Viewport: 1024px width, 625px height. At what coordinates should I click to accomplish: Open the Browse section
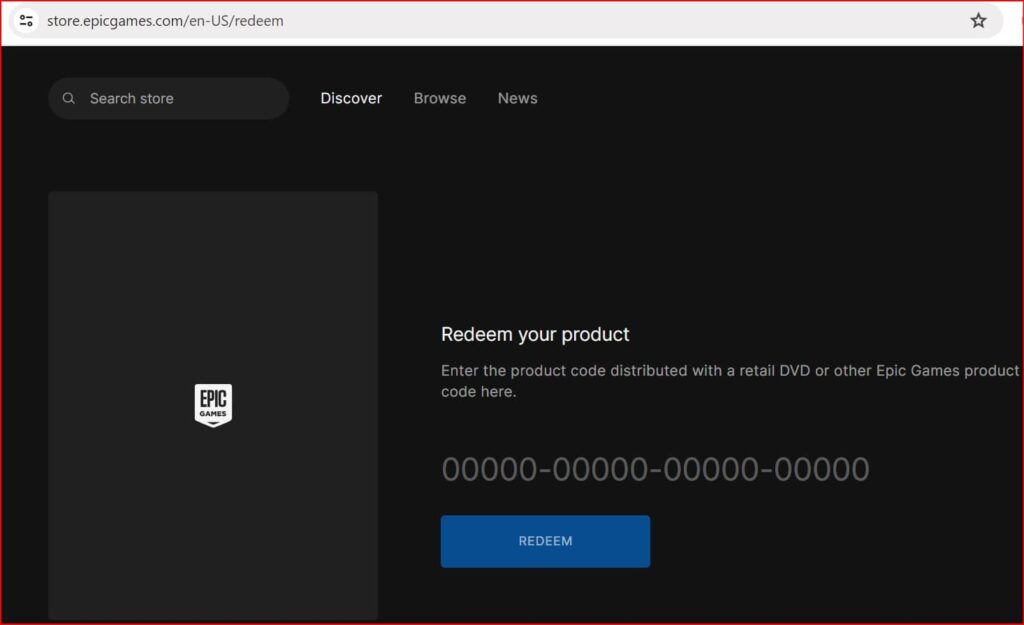(439, 98)
